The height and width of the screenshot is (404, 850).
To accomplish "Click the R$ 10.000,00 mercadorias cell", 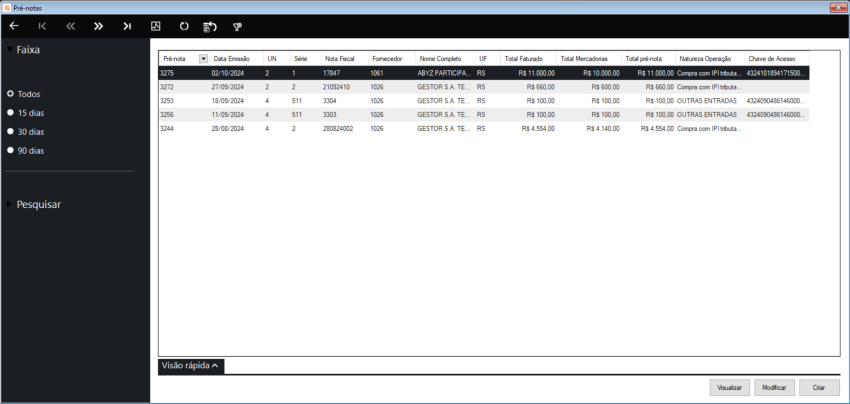I will pyautogui.click(x=601, y=73).
